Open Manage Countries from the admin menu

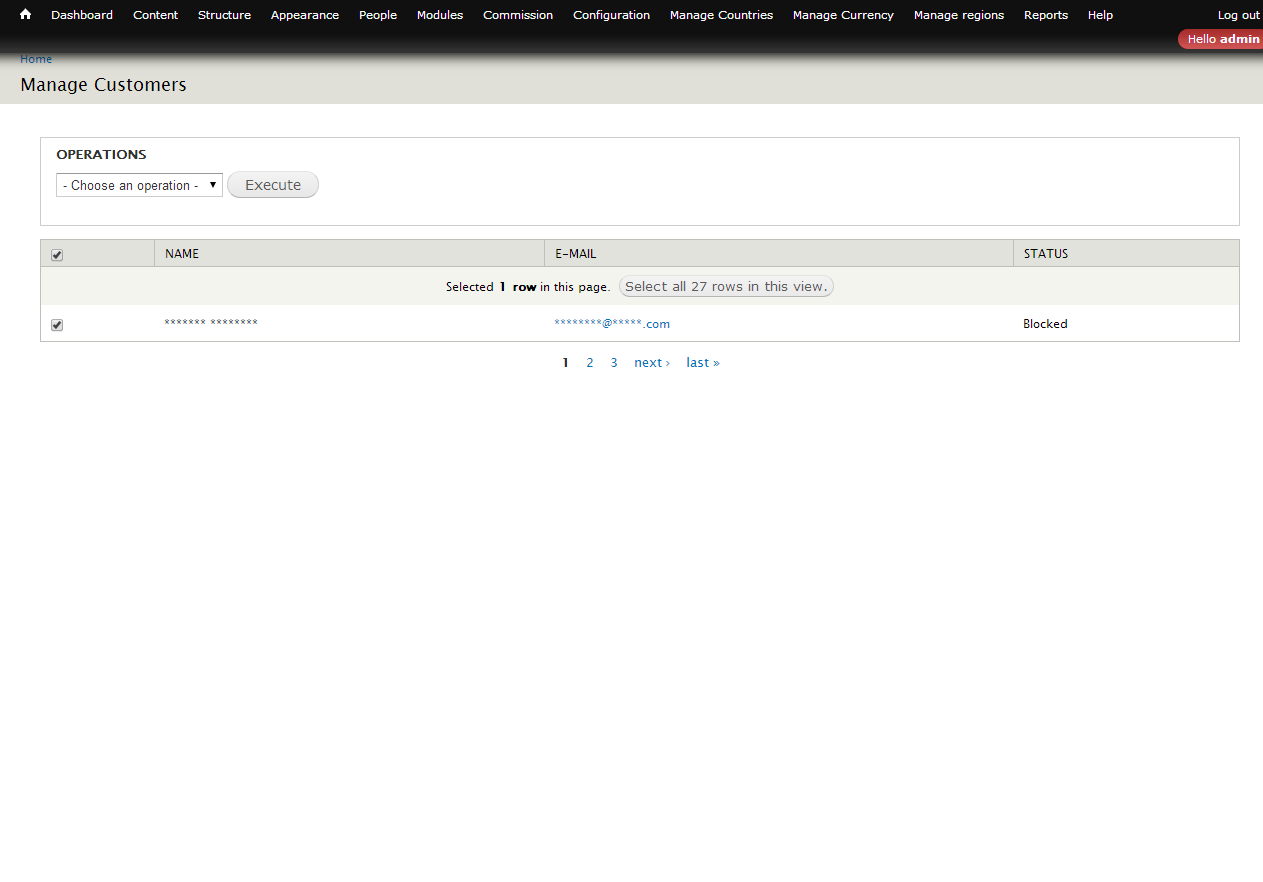[x=721, y=15]
